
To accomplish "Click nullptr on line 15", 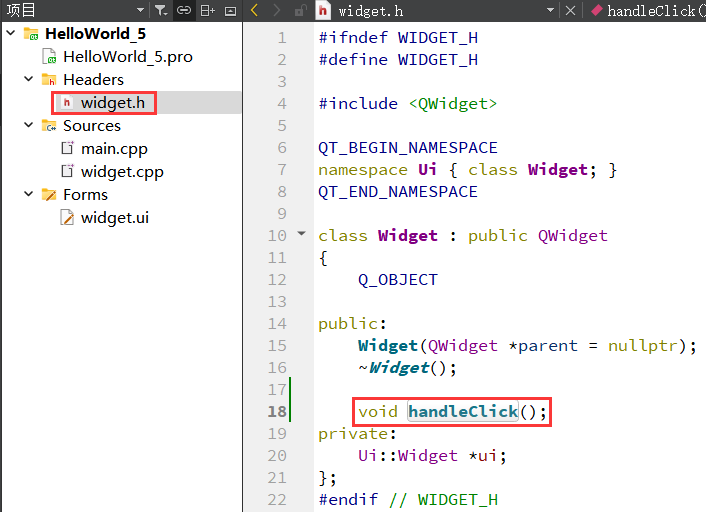I will pyautogui.click(x=643, y=346).
